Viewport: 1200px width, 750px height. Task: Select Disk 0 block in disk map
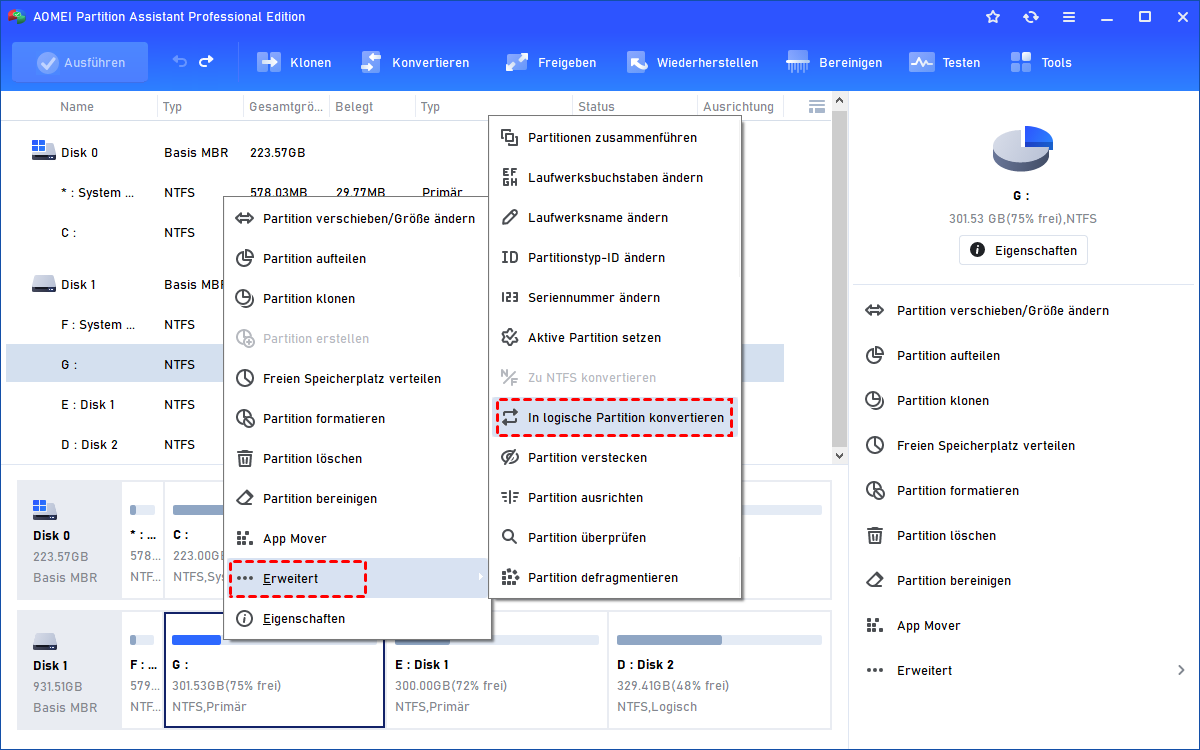pyautogui.click(x=69, y=541)
